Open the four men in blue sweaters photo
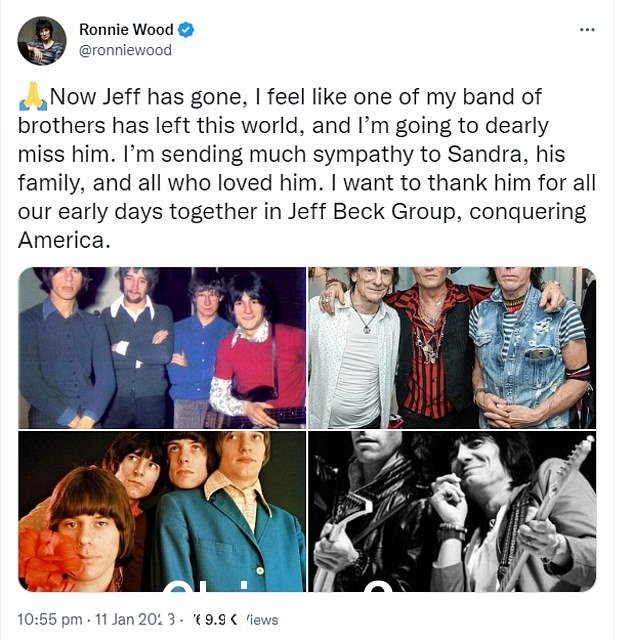Screen dimensions: 634x640 [162, 347]
